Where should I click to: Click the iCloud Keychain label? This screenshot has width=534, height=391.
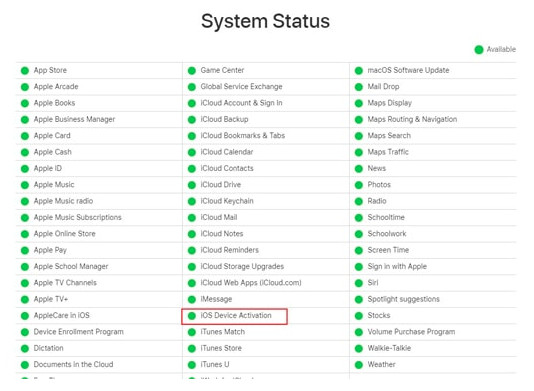(227, 201)
